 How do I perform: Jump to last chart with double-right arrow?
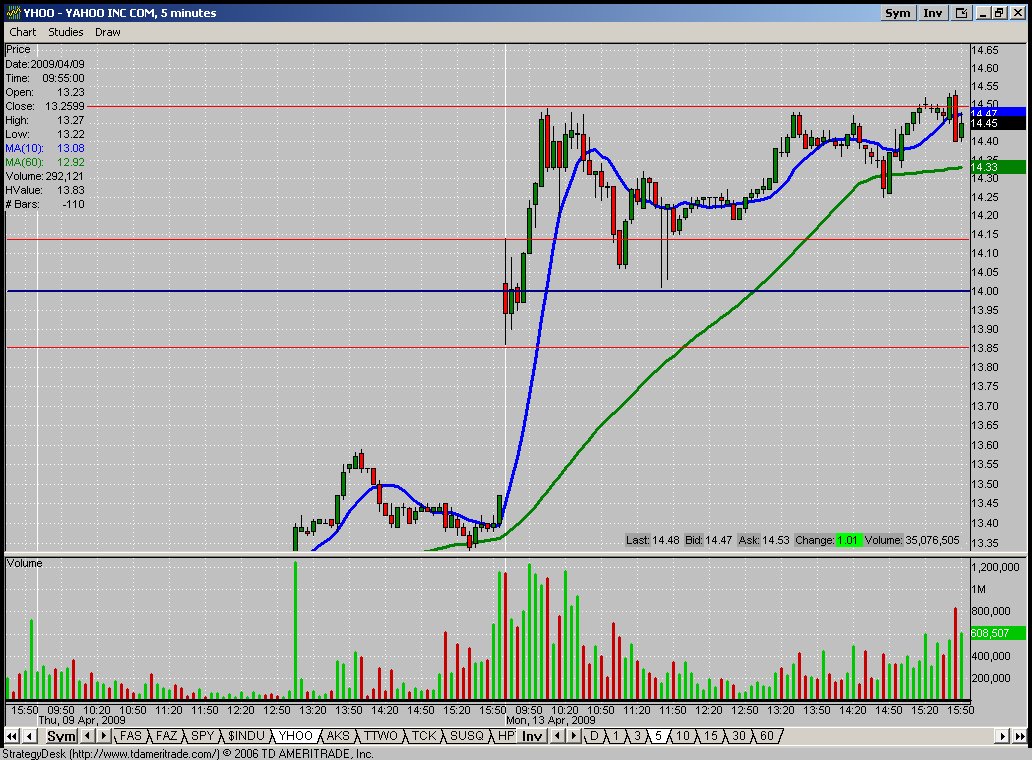(x=1020, y=736)
